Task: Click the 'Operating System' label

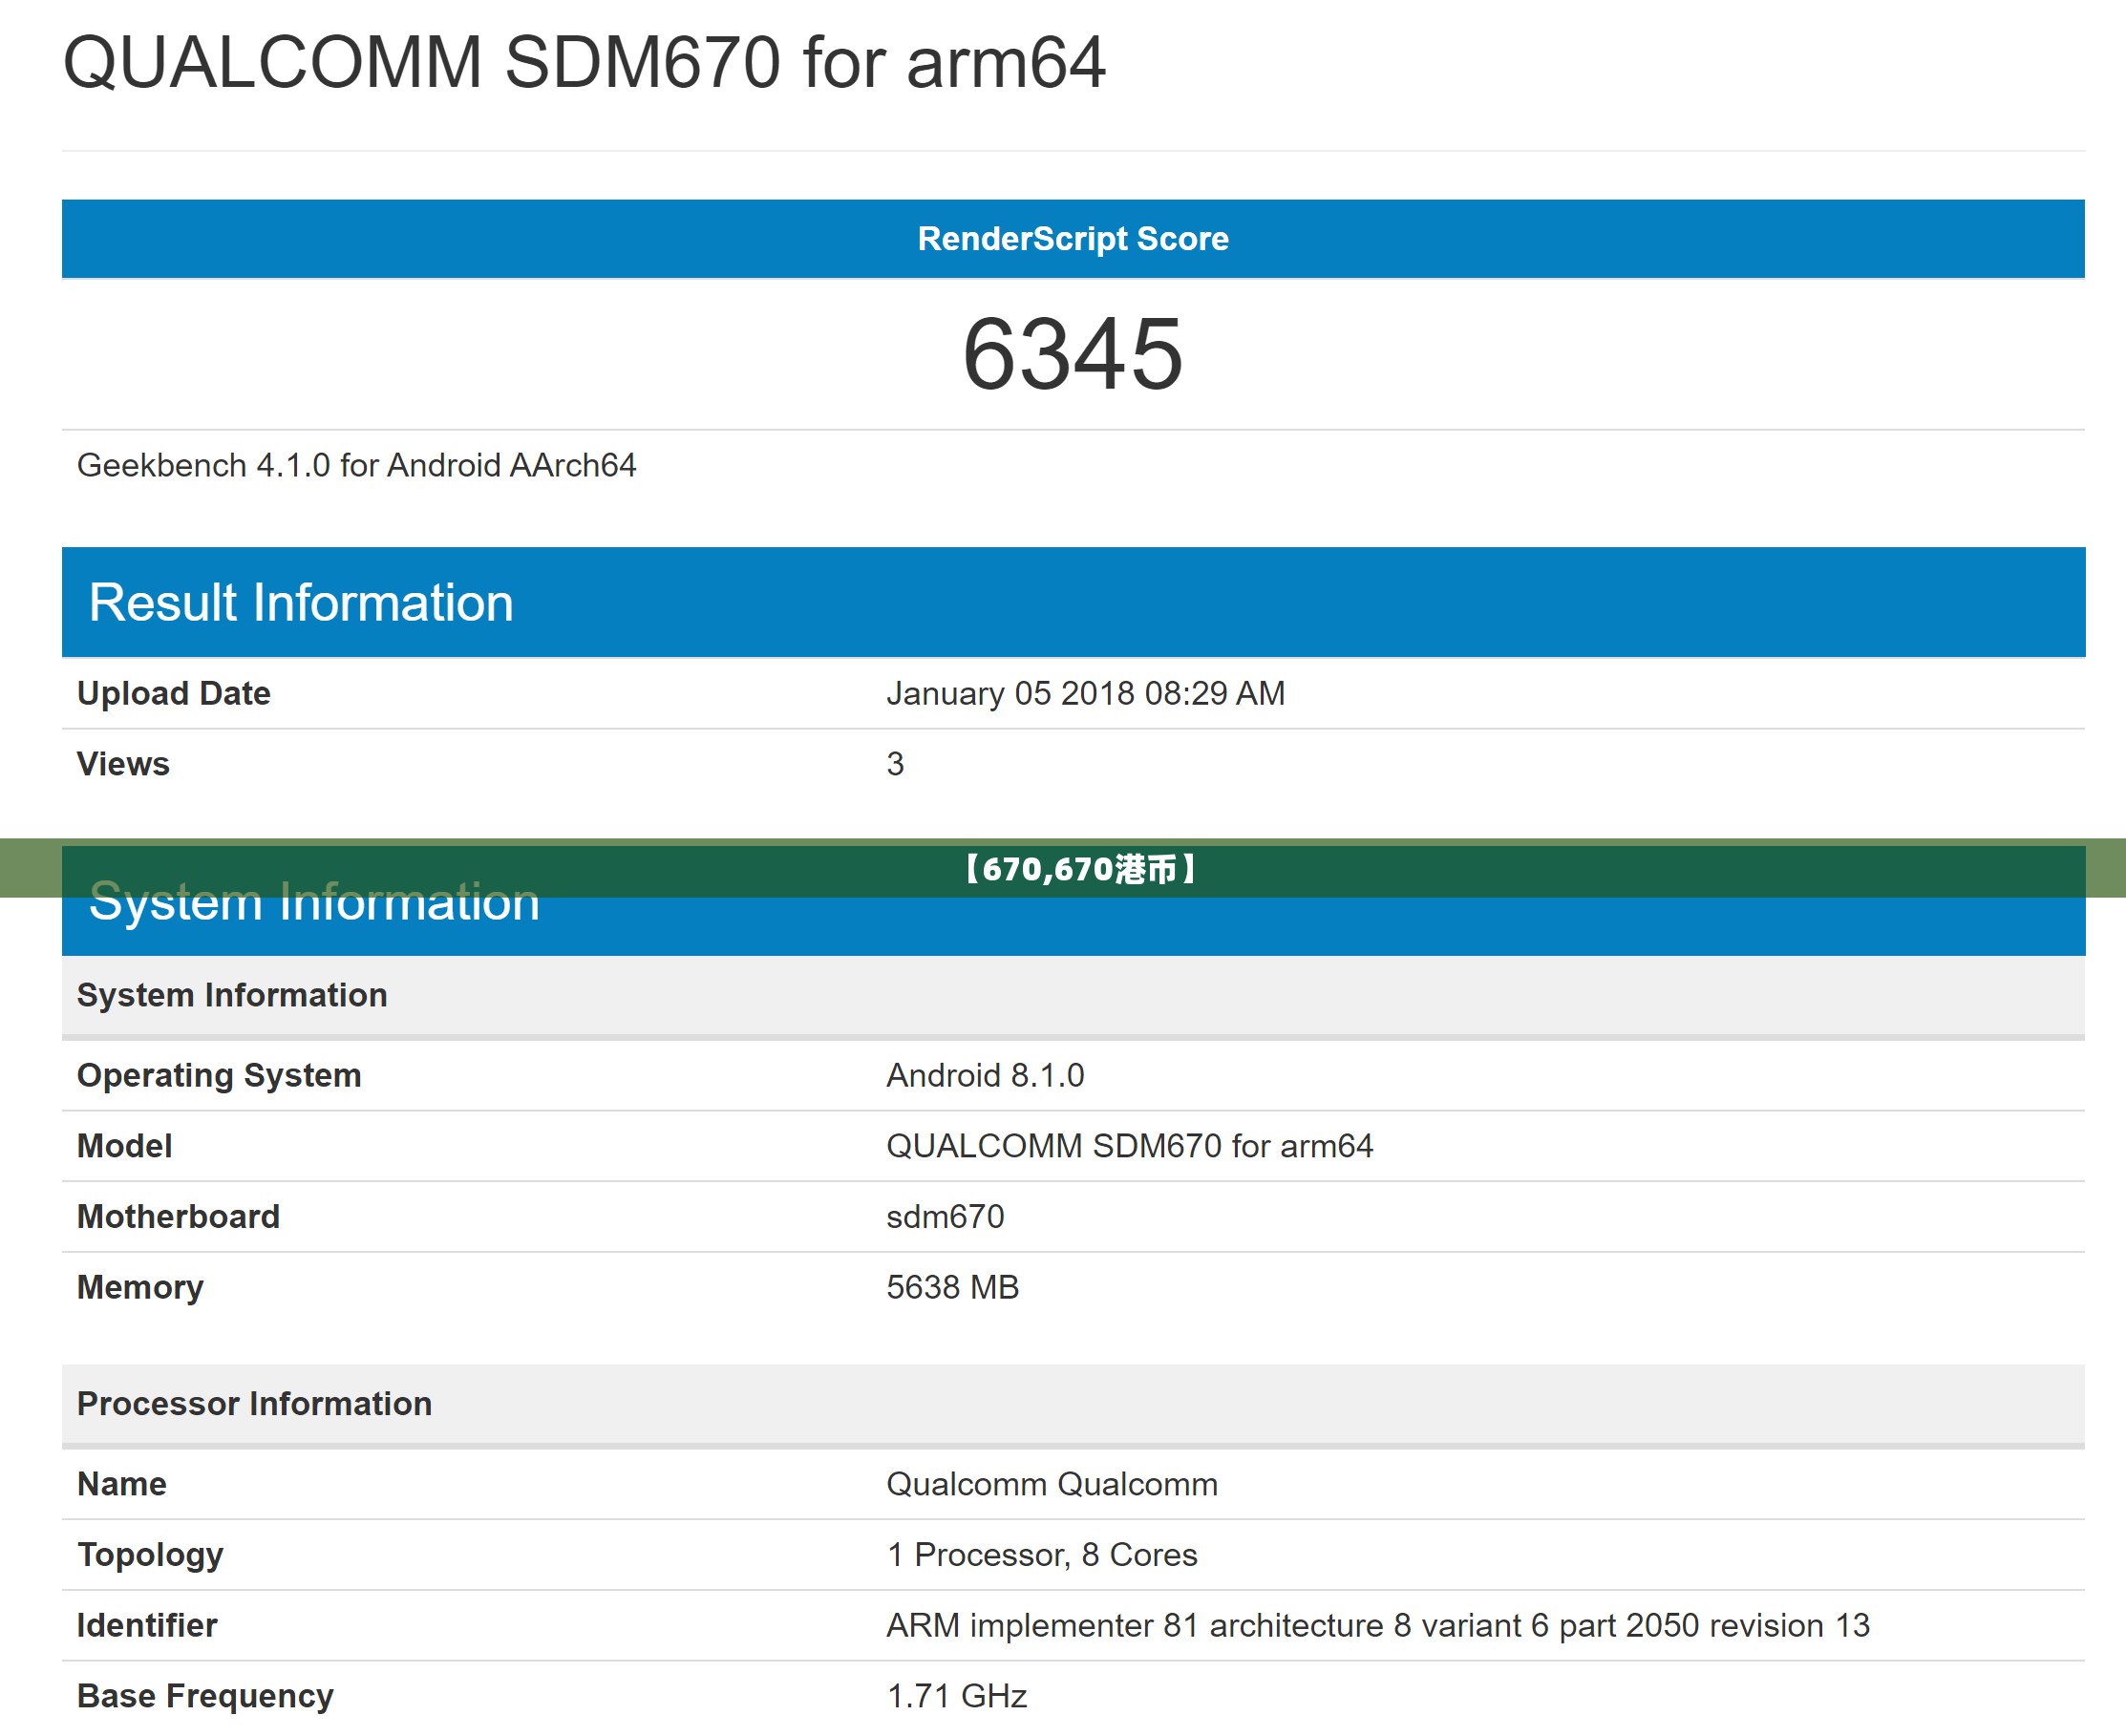Action: point(219,1076)
